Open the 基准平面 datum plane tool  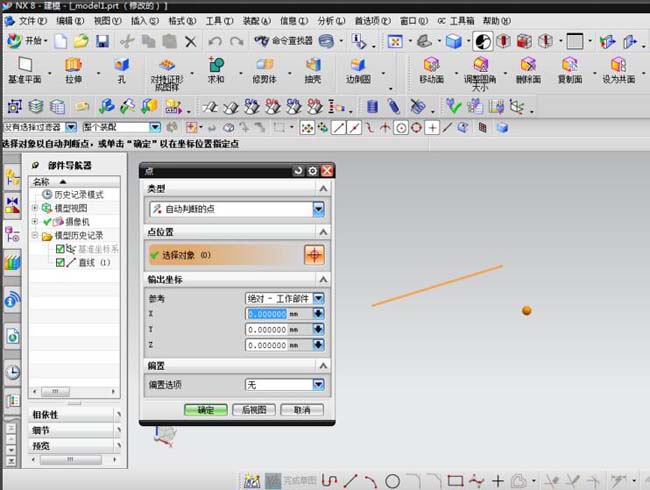pos(23,65)
